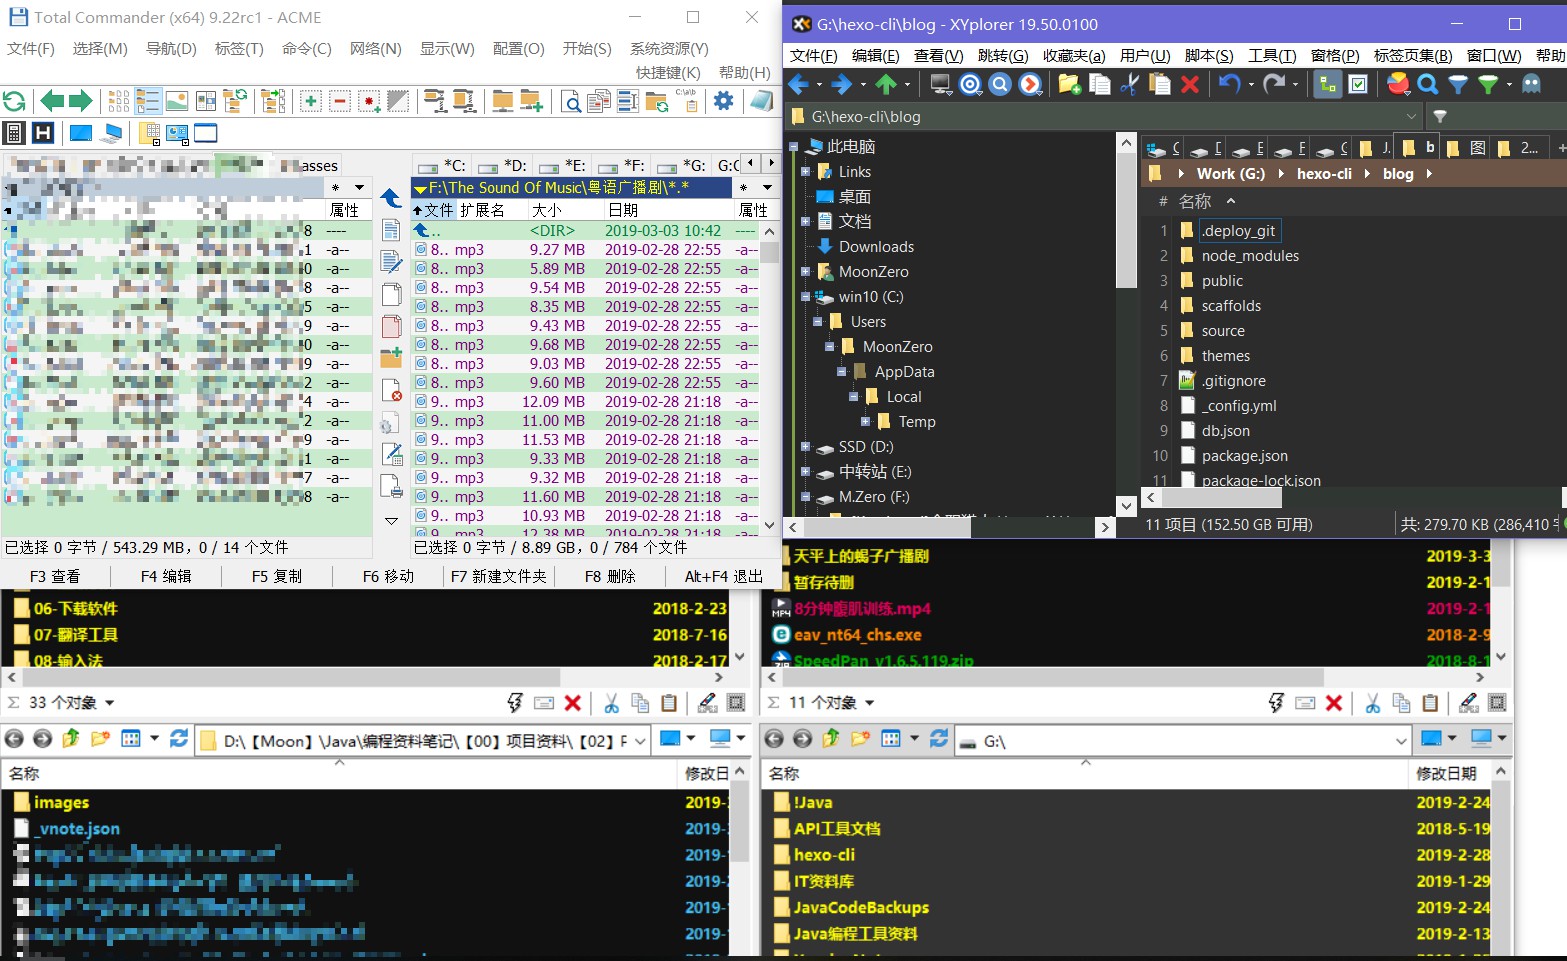This screenshot has width=1567, height=961.
Task: Click the H icon in Total Commander
Action: (x=43, y=132)
